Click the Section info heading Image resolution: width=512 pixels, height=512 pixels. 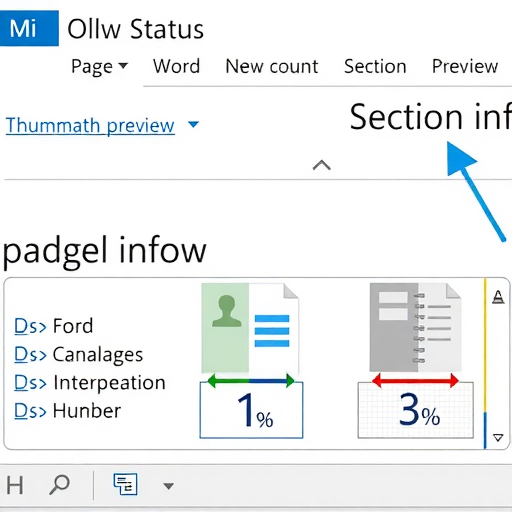tap(430, 117)
